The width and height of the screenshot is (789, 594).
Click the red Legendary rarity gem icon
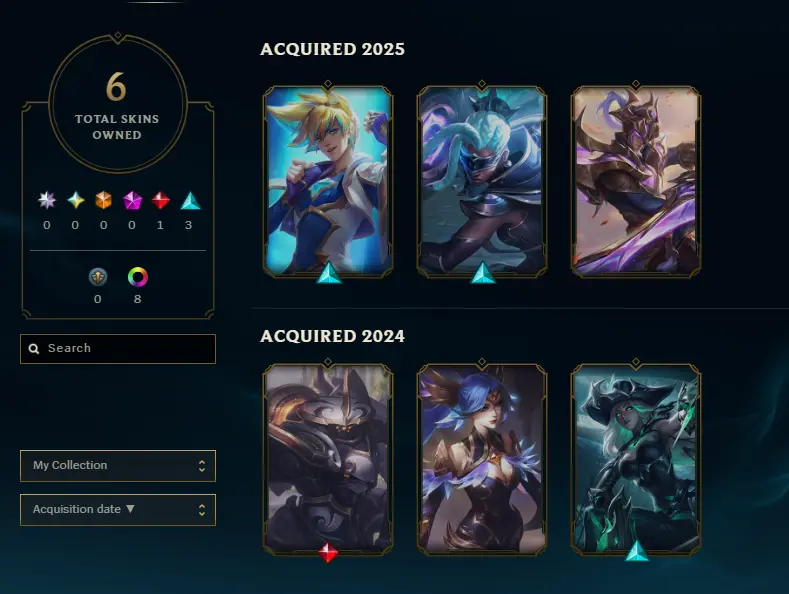(161, 200)
